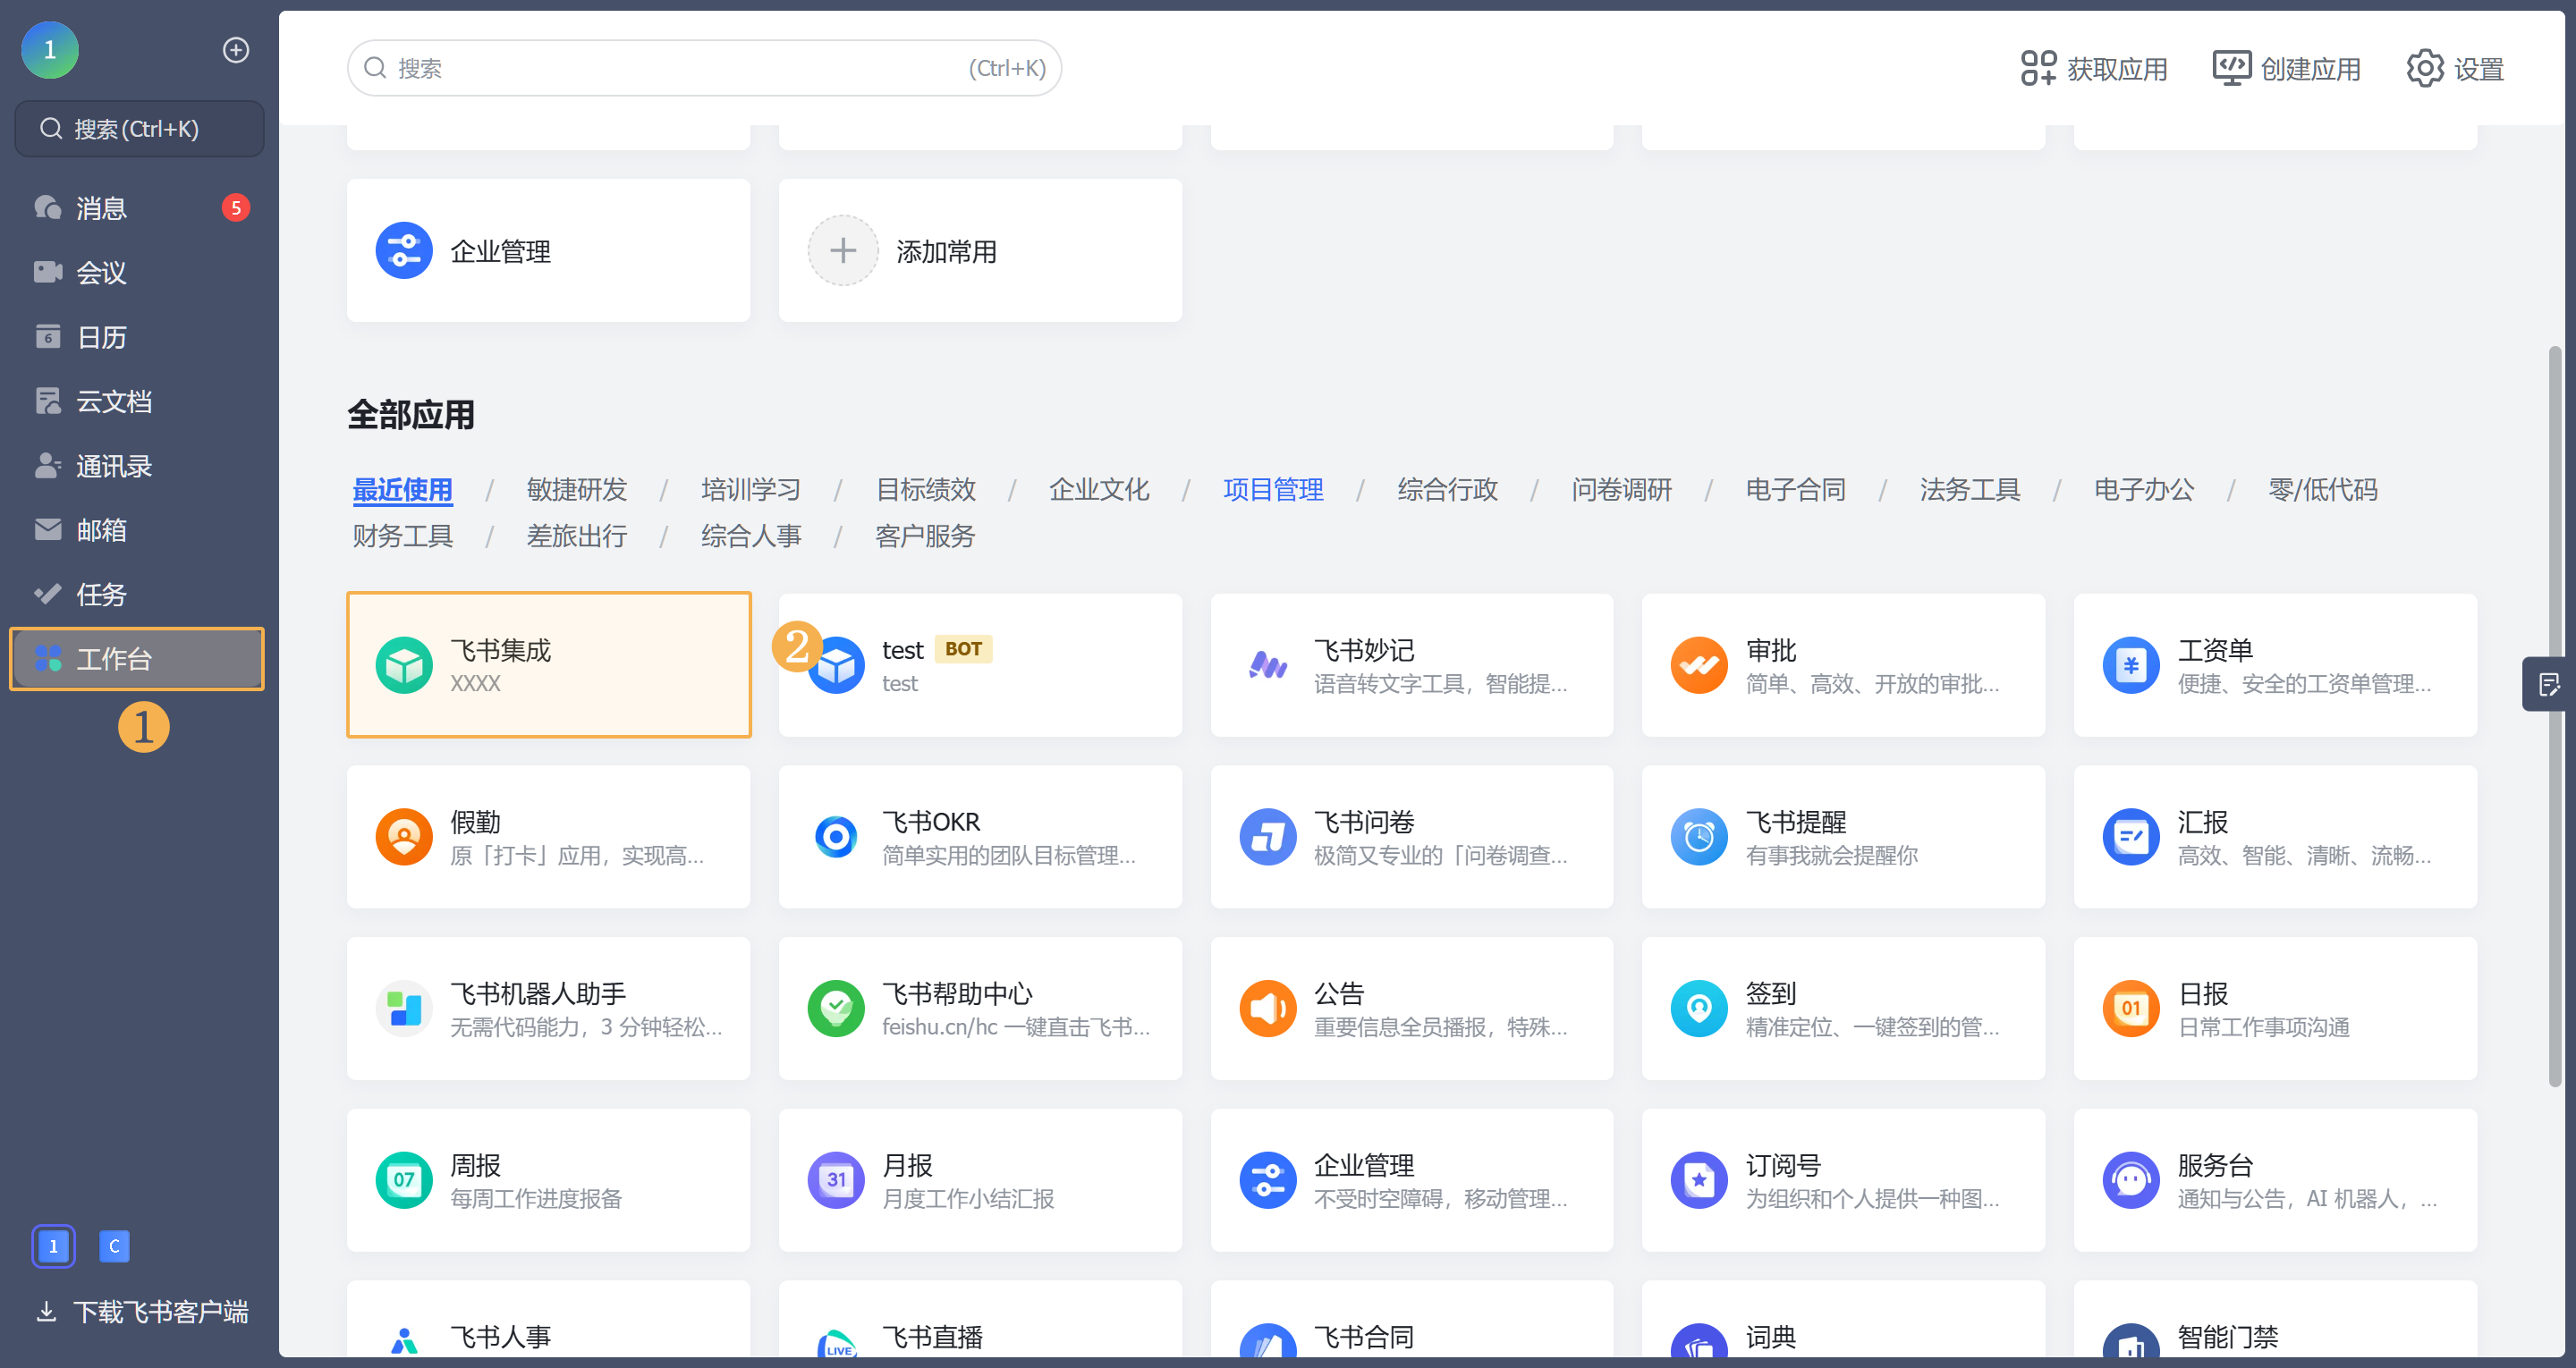The image size is (2576, 1368).
Task: Click the plus icon beside the avatar
Action: point(236,50)
